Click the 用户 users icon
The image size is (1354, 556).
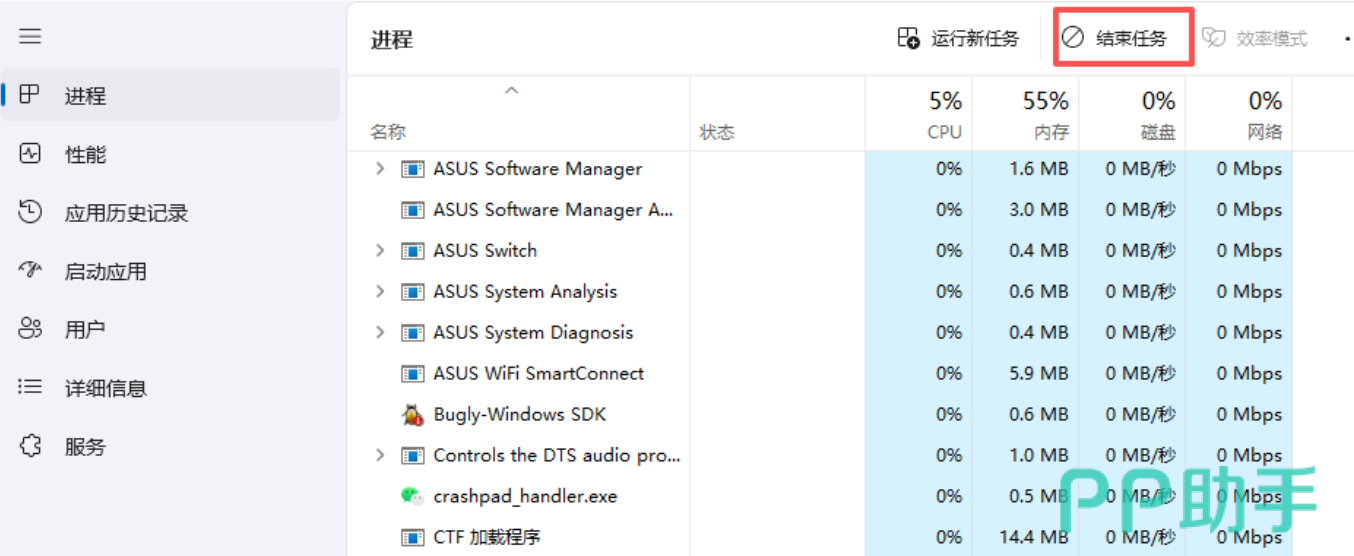pyautogui.click(x=30, y=329)
